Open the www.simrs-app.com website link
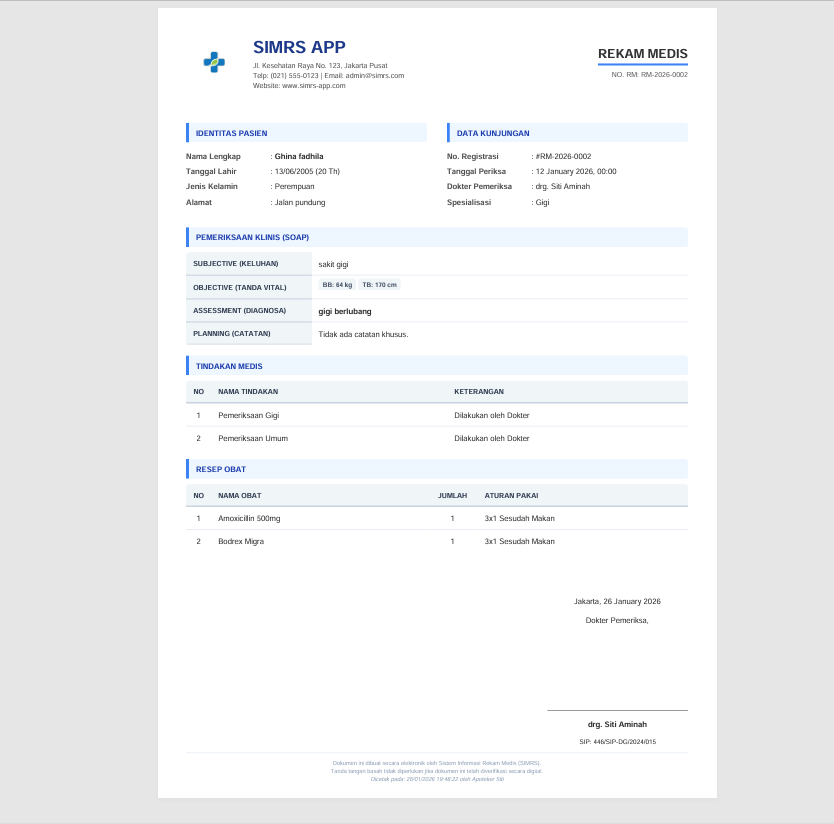The width and height of the screenshot is (834, 824). pos(312,84)
